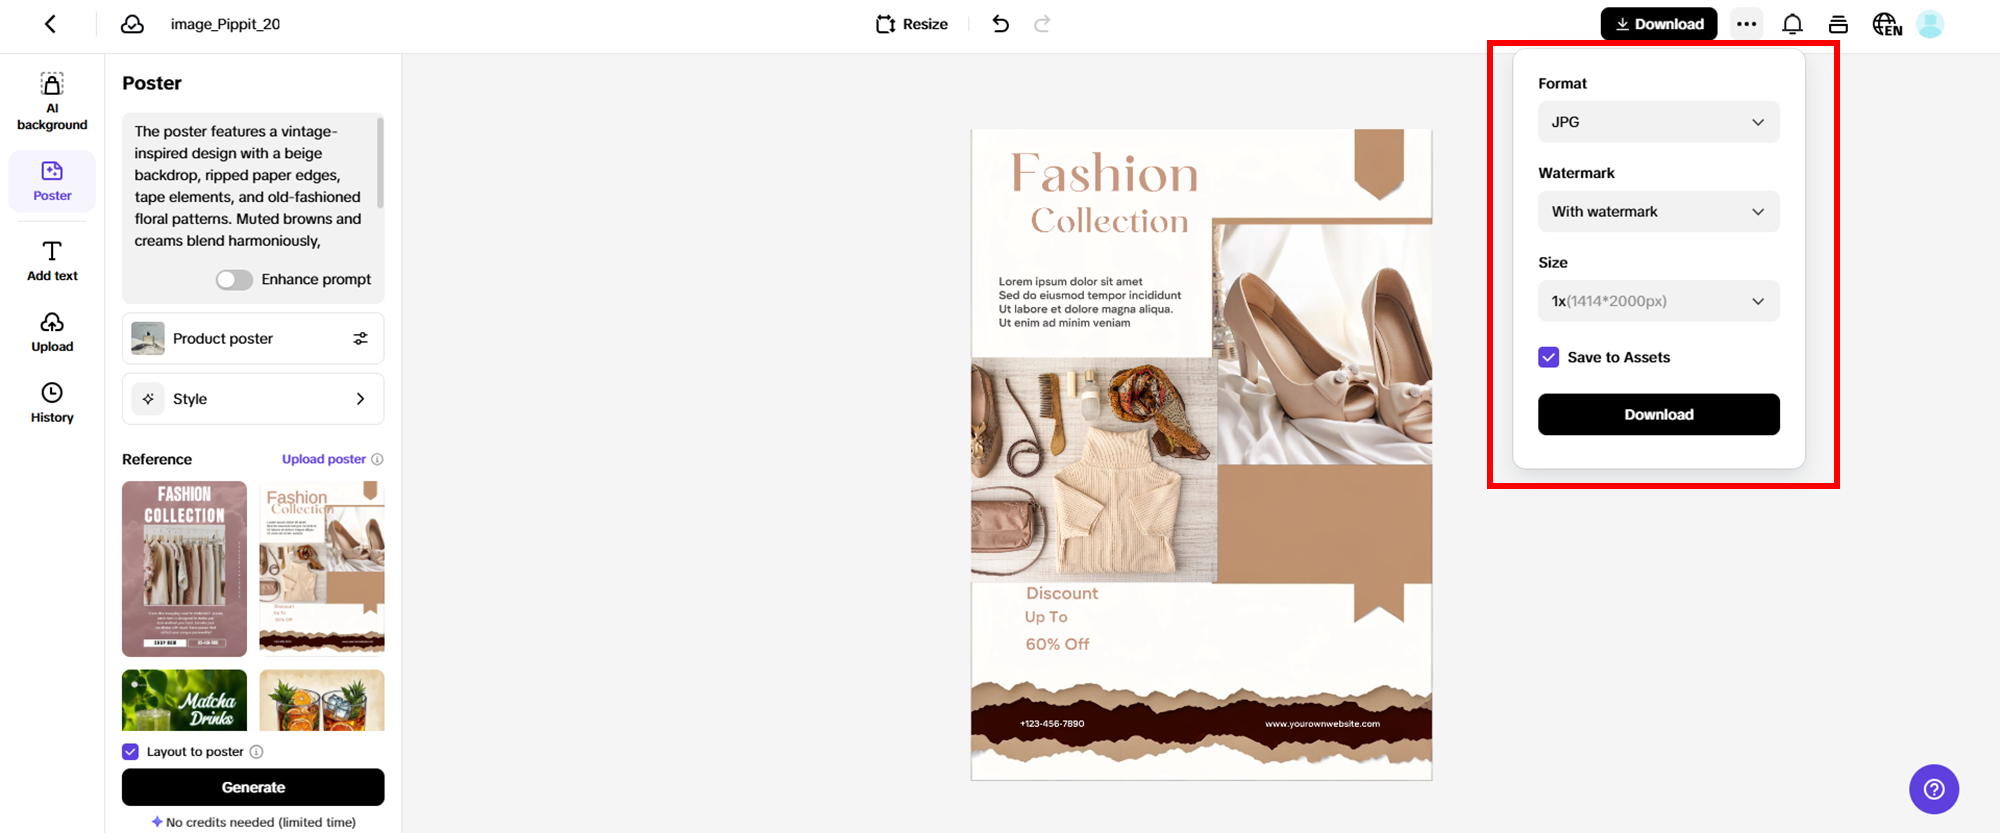Click the Layout to poster info icon
The height and width of the screenshot is (833, 2000).
pyautogui.click(x=256, y=752)
